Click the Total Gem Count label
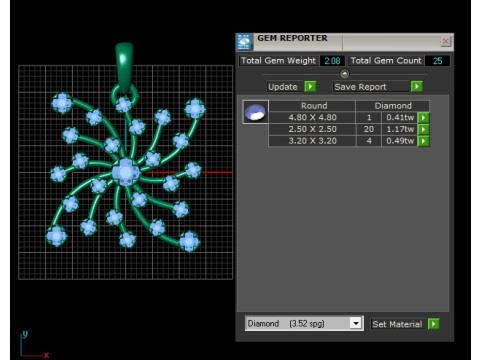 [x=386, y=61]
